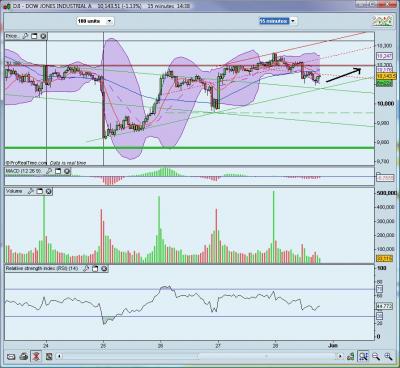Open RSI indicator settings wrench
This screenshot has width=400, height=368.
(86, 269)
